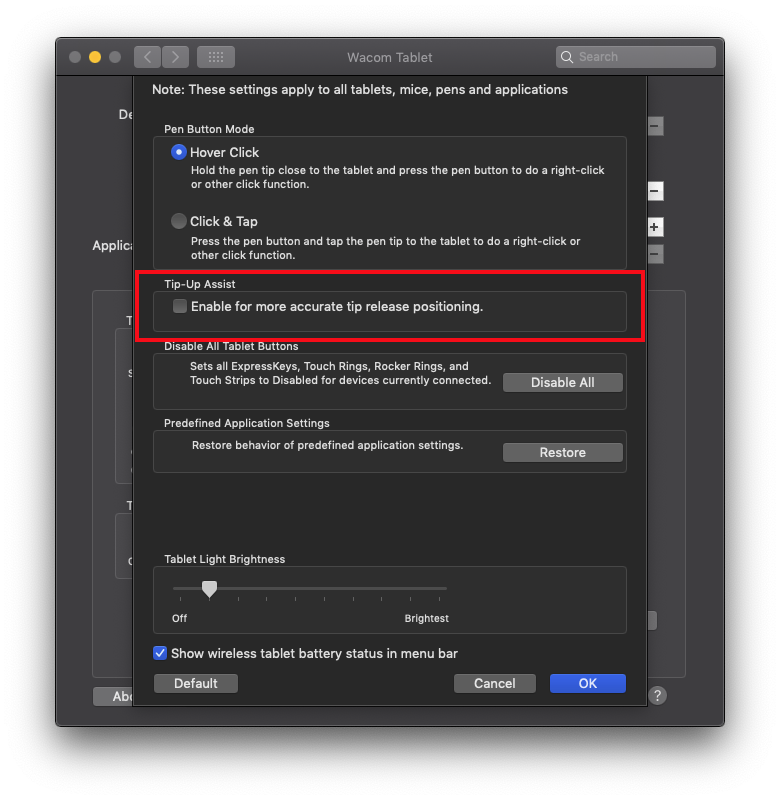
Task: Click the Tablet Light Brightness slider thumb
Action: (x=209, y=589)
